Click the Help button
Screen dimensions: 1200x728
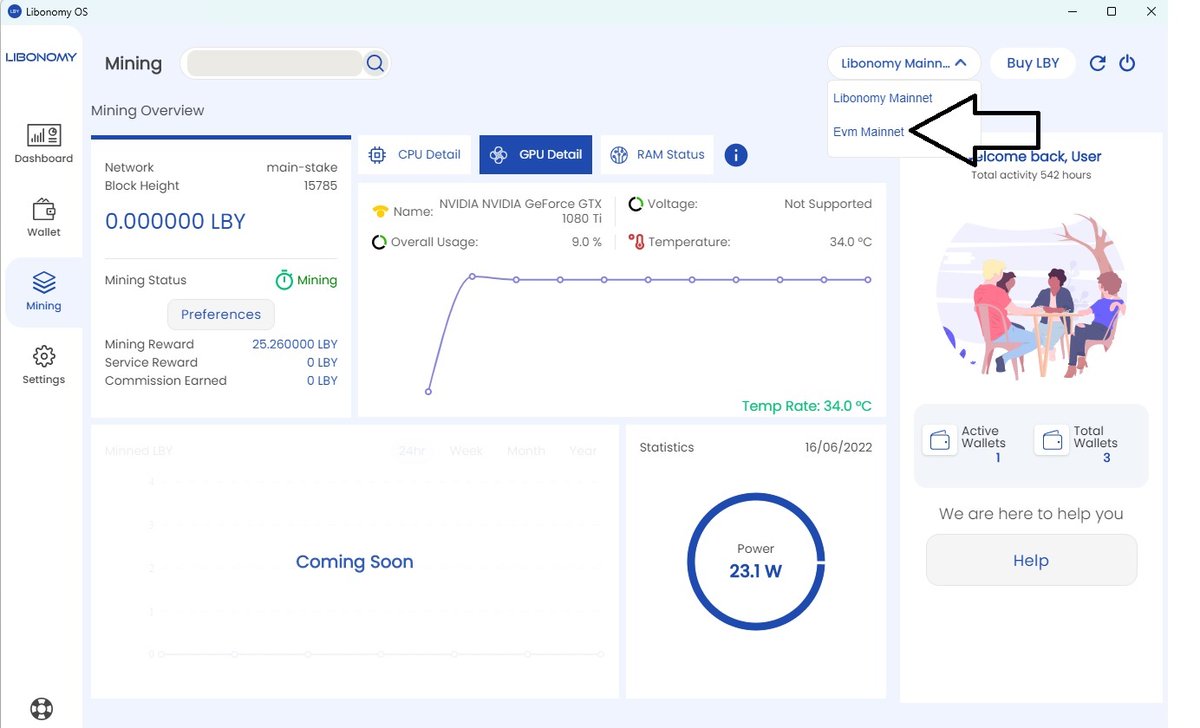pos(1031,560)
